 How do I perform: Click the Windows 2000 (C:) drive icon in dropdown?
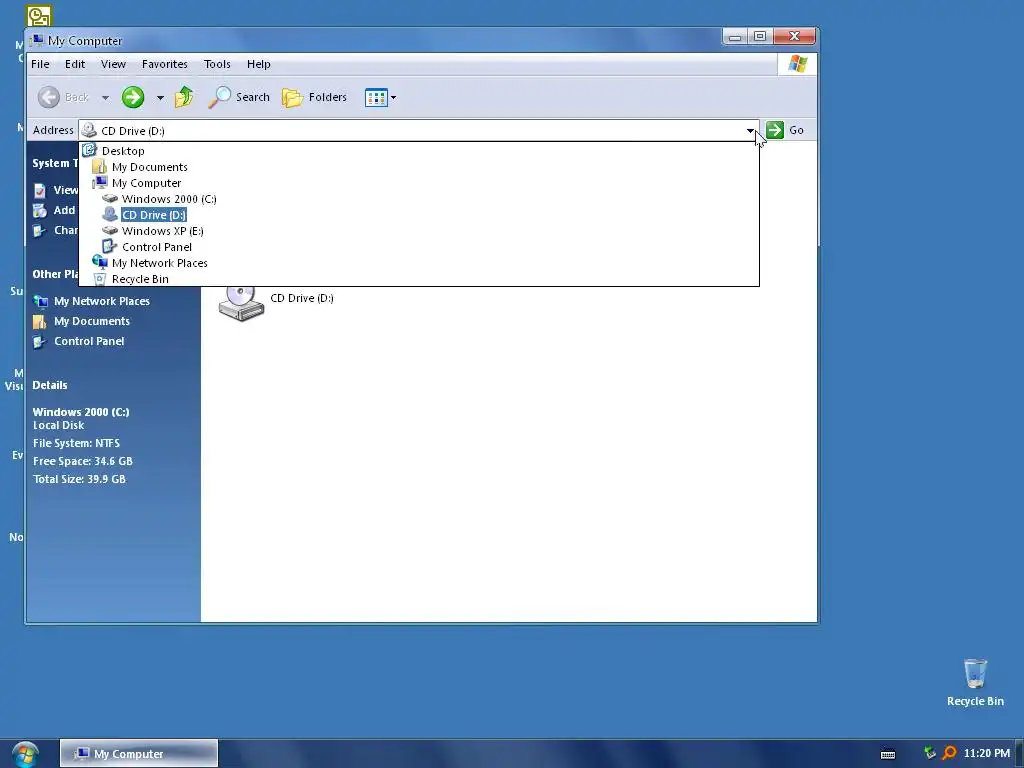110,199
